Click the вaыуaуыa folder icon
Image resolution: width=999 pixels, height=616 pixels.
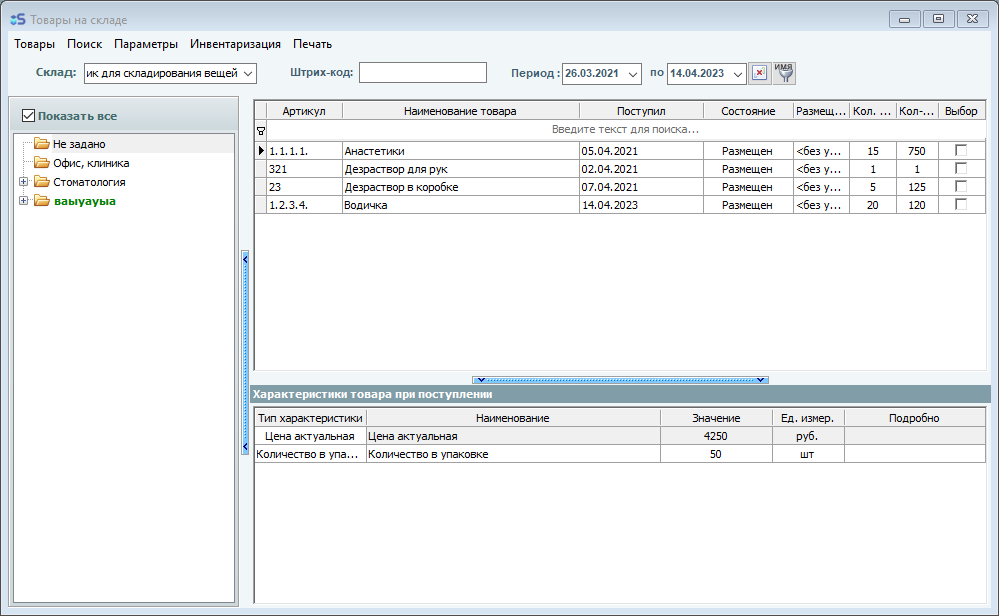(41, 201)
